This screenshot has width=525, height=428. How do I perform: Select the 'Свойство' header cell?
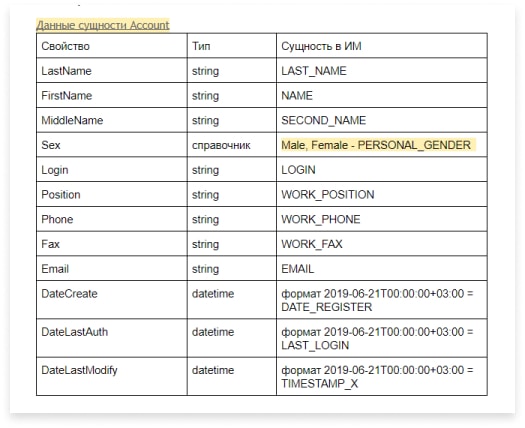(x=112, y=46)
